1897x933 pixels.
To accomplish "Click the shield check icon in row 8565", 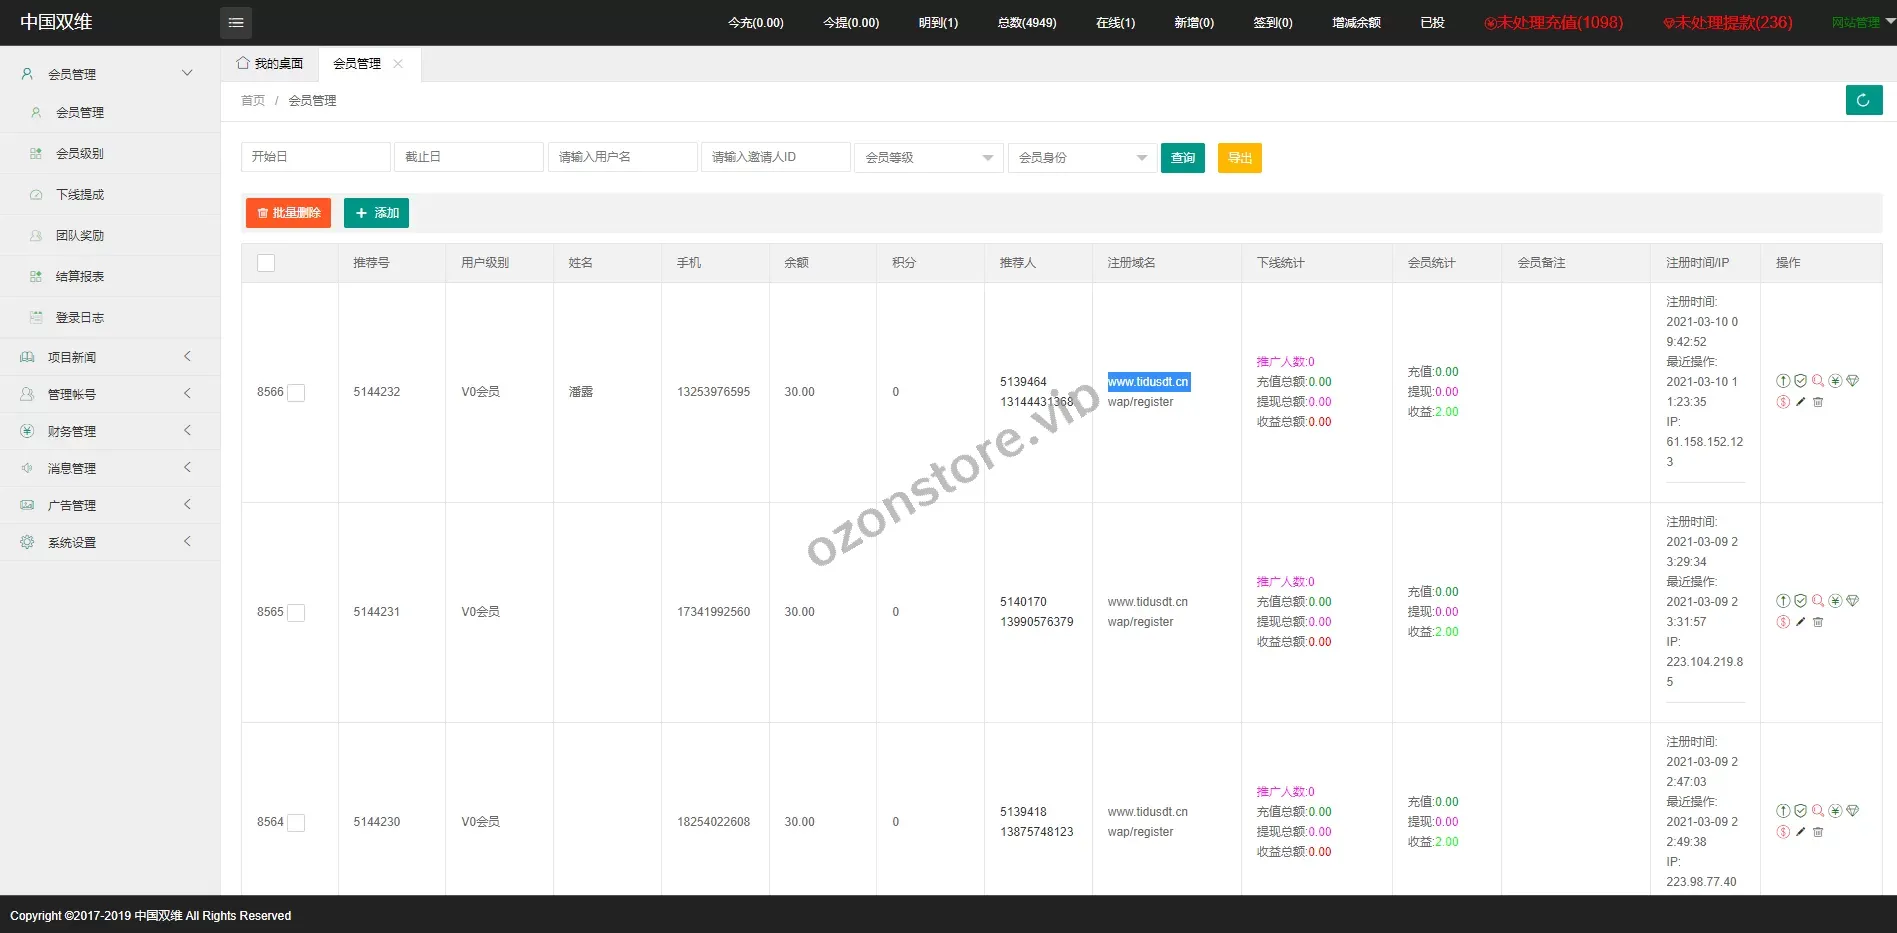I will click(x=1800, y=601).
